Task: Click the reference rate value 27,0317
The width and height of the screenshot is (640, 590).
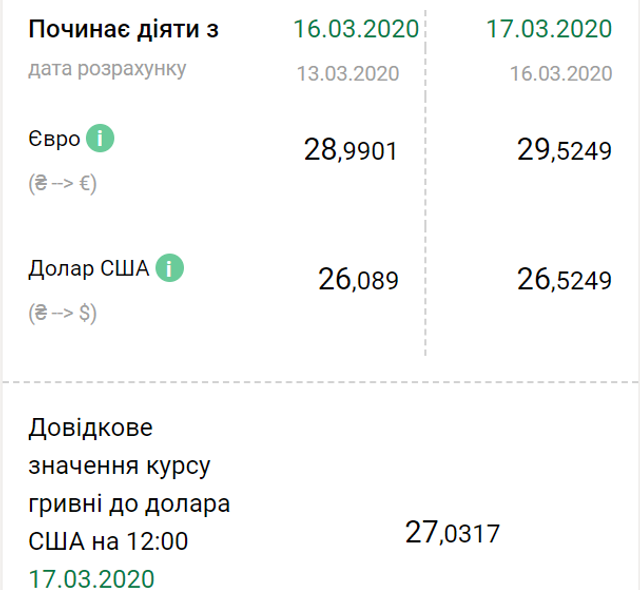Action: [452, 532]
